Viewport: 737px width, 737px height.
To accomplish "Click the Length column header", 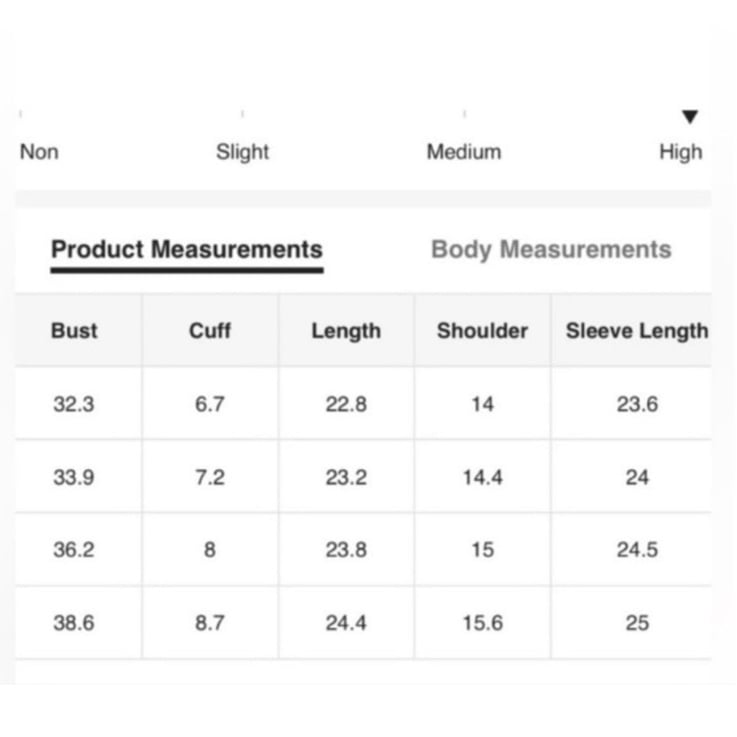I will coord(346,331).
